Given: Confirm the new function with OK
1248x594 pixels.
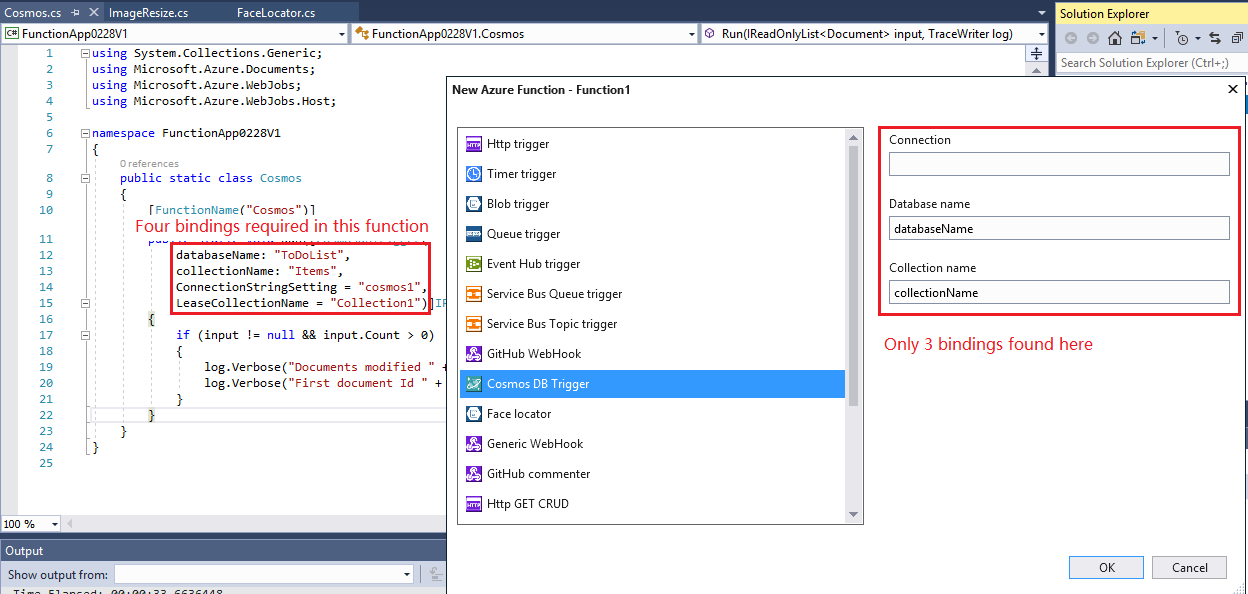Looking at the screenshot, I should pyautogui.click(x=1106, y=567).
